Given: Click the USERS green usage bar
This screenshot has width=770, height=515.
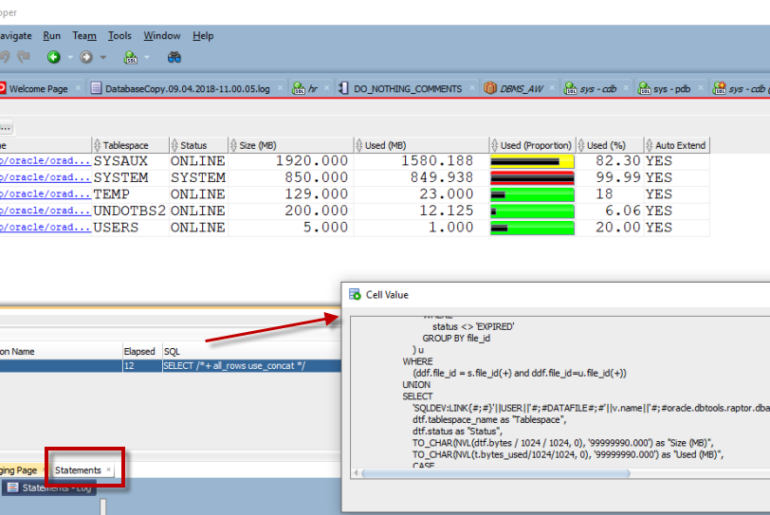Looking at the screenshot, I should pos(532,228).
